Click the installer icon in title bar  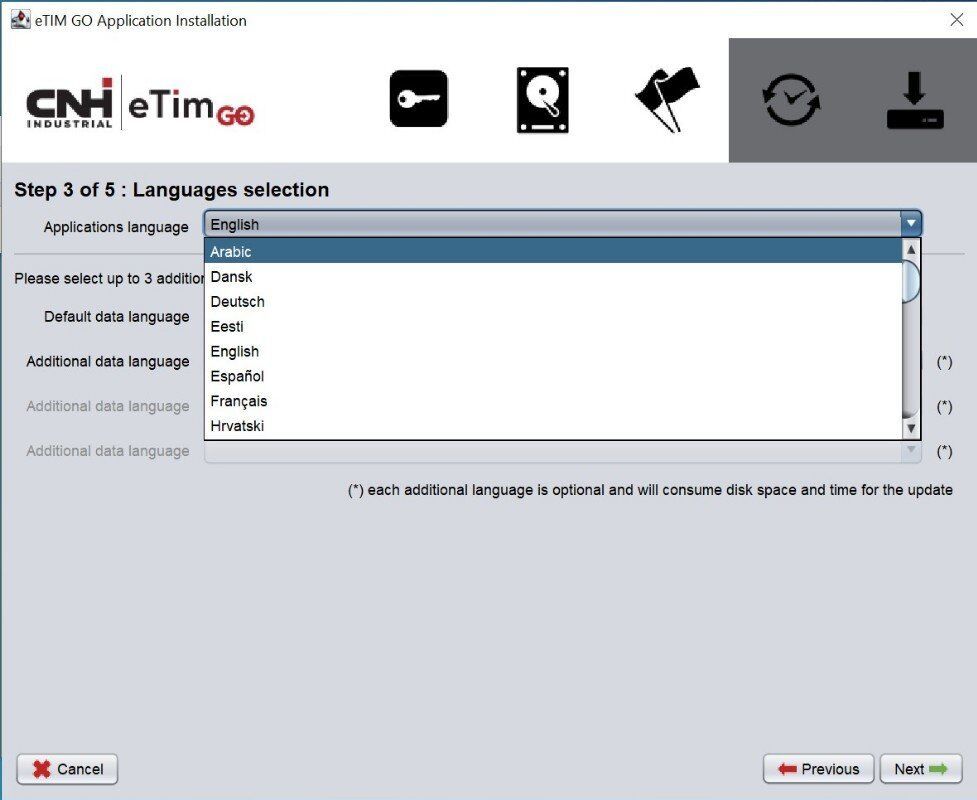[21, 19]
